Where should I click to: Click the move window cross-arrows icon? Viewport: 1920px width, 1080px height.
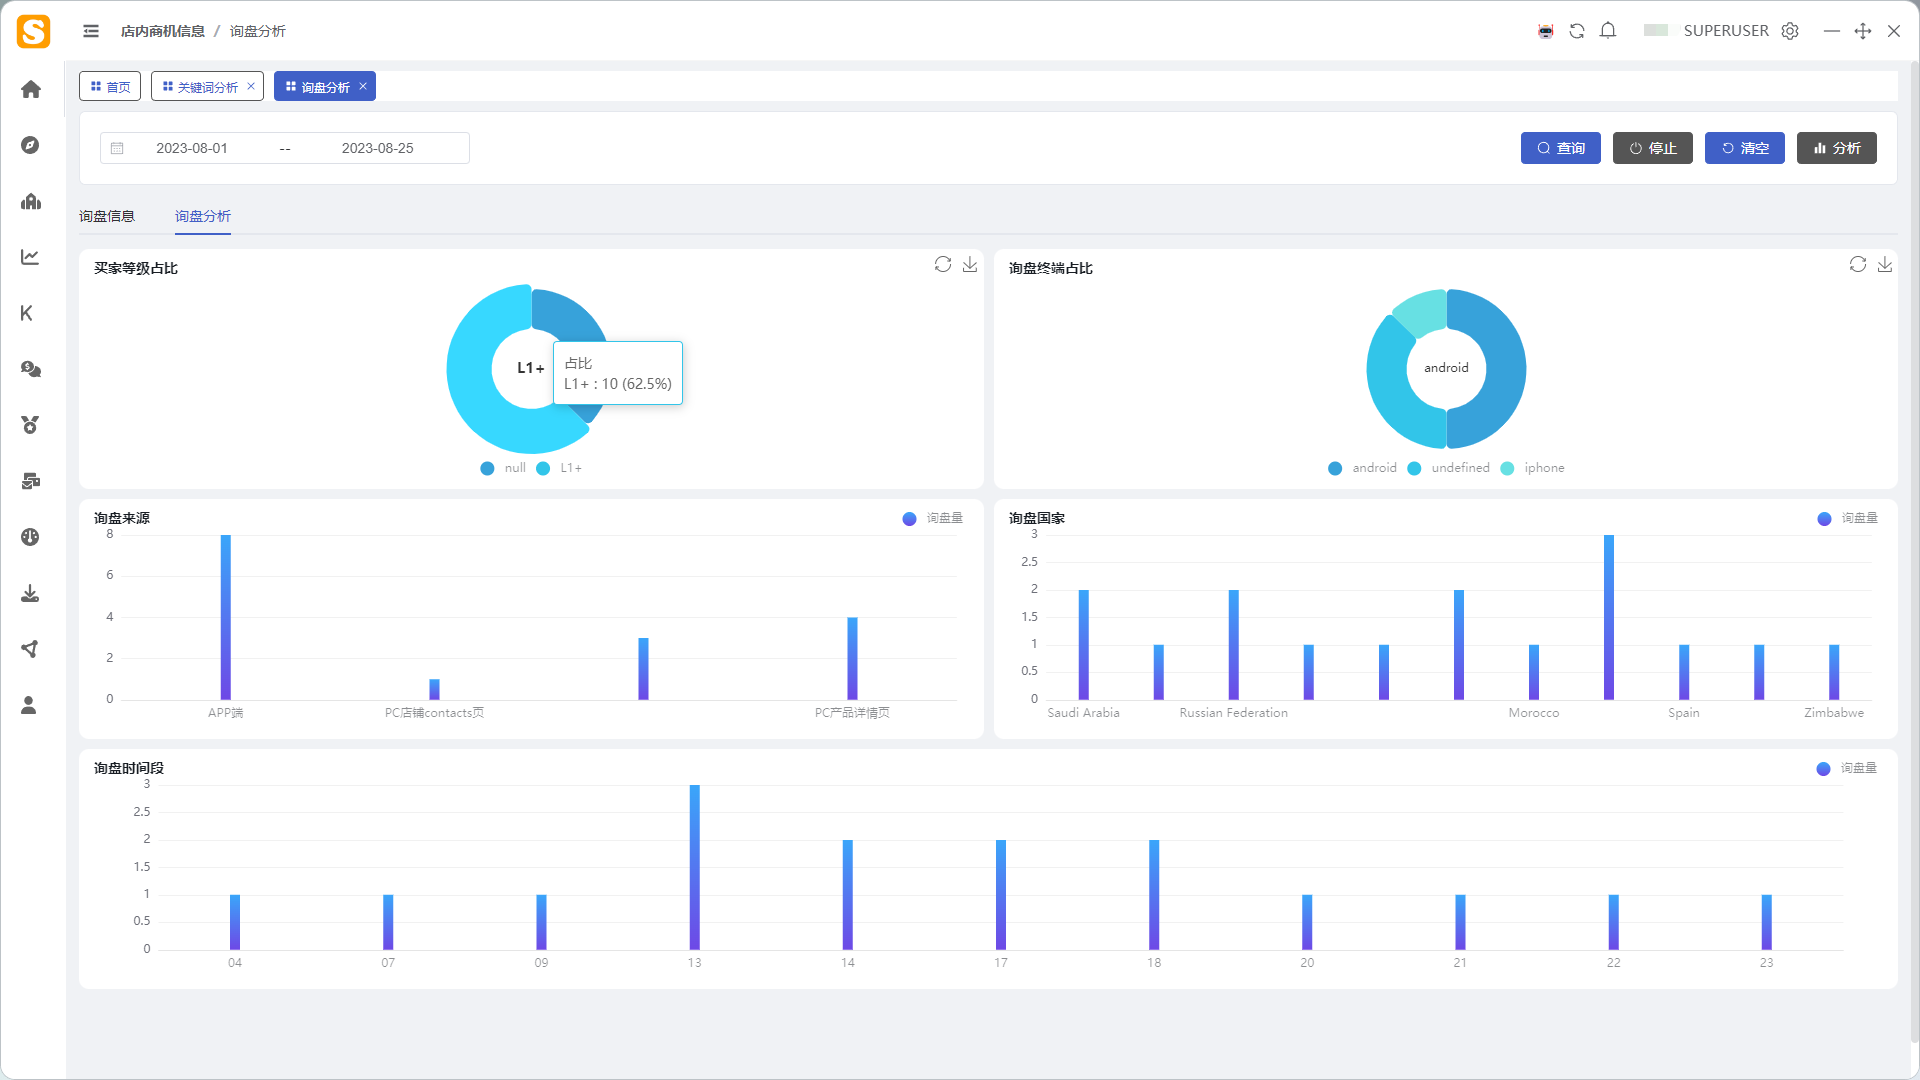click(1863, 31)
